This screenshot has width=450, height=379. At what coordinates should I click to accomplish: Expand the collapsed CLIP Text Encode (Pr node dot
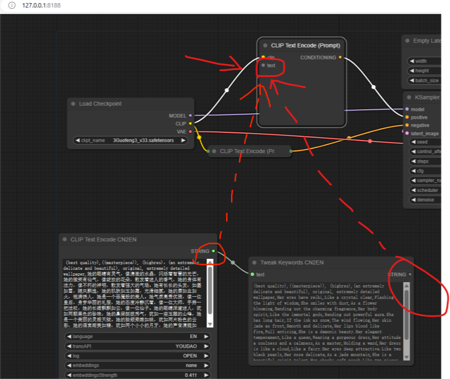pyautogui.click(x=214, y=151)
